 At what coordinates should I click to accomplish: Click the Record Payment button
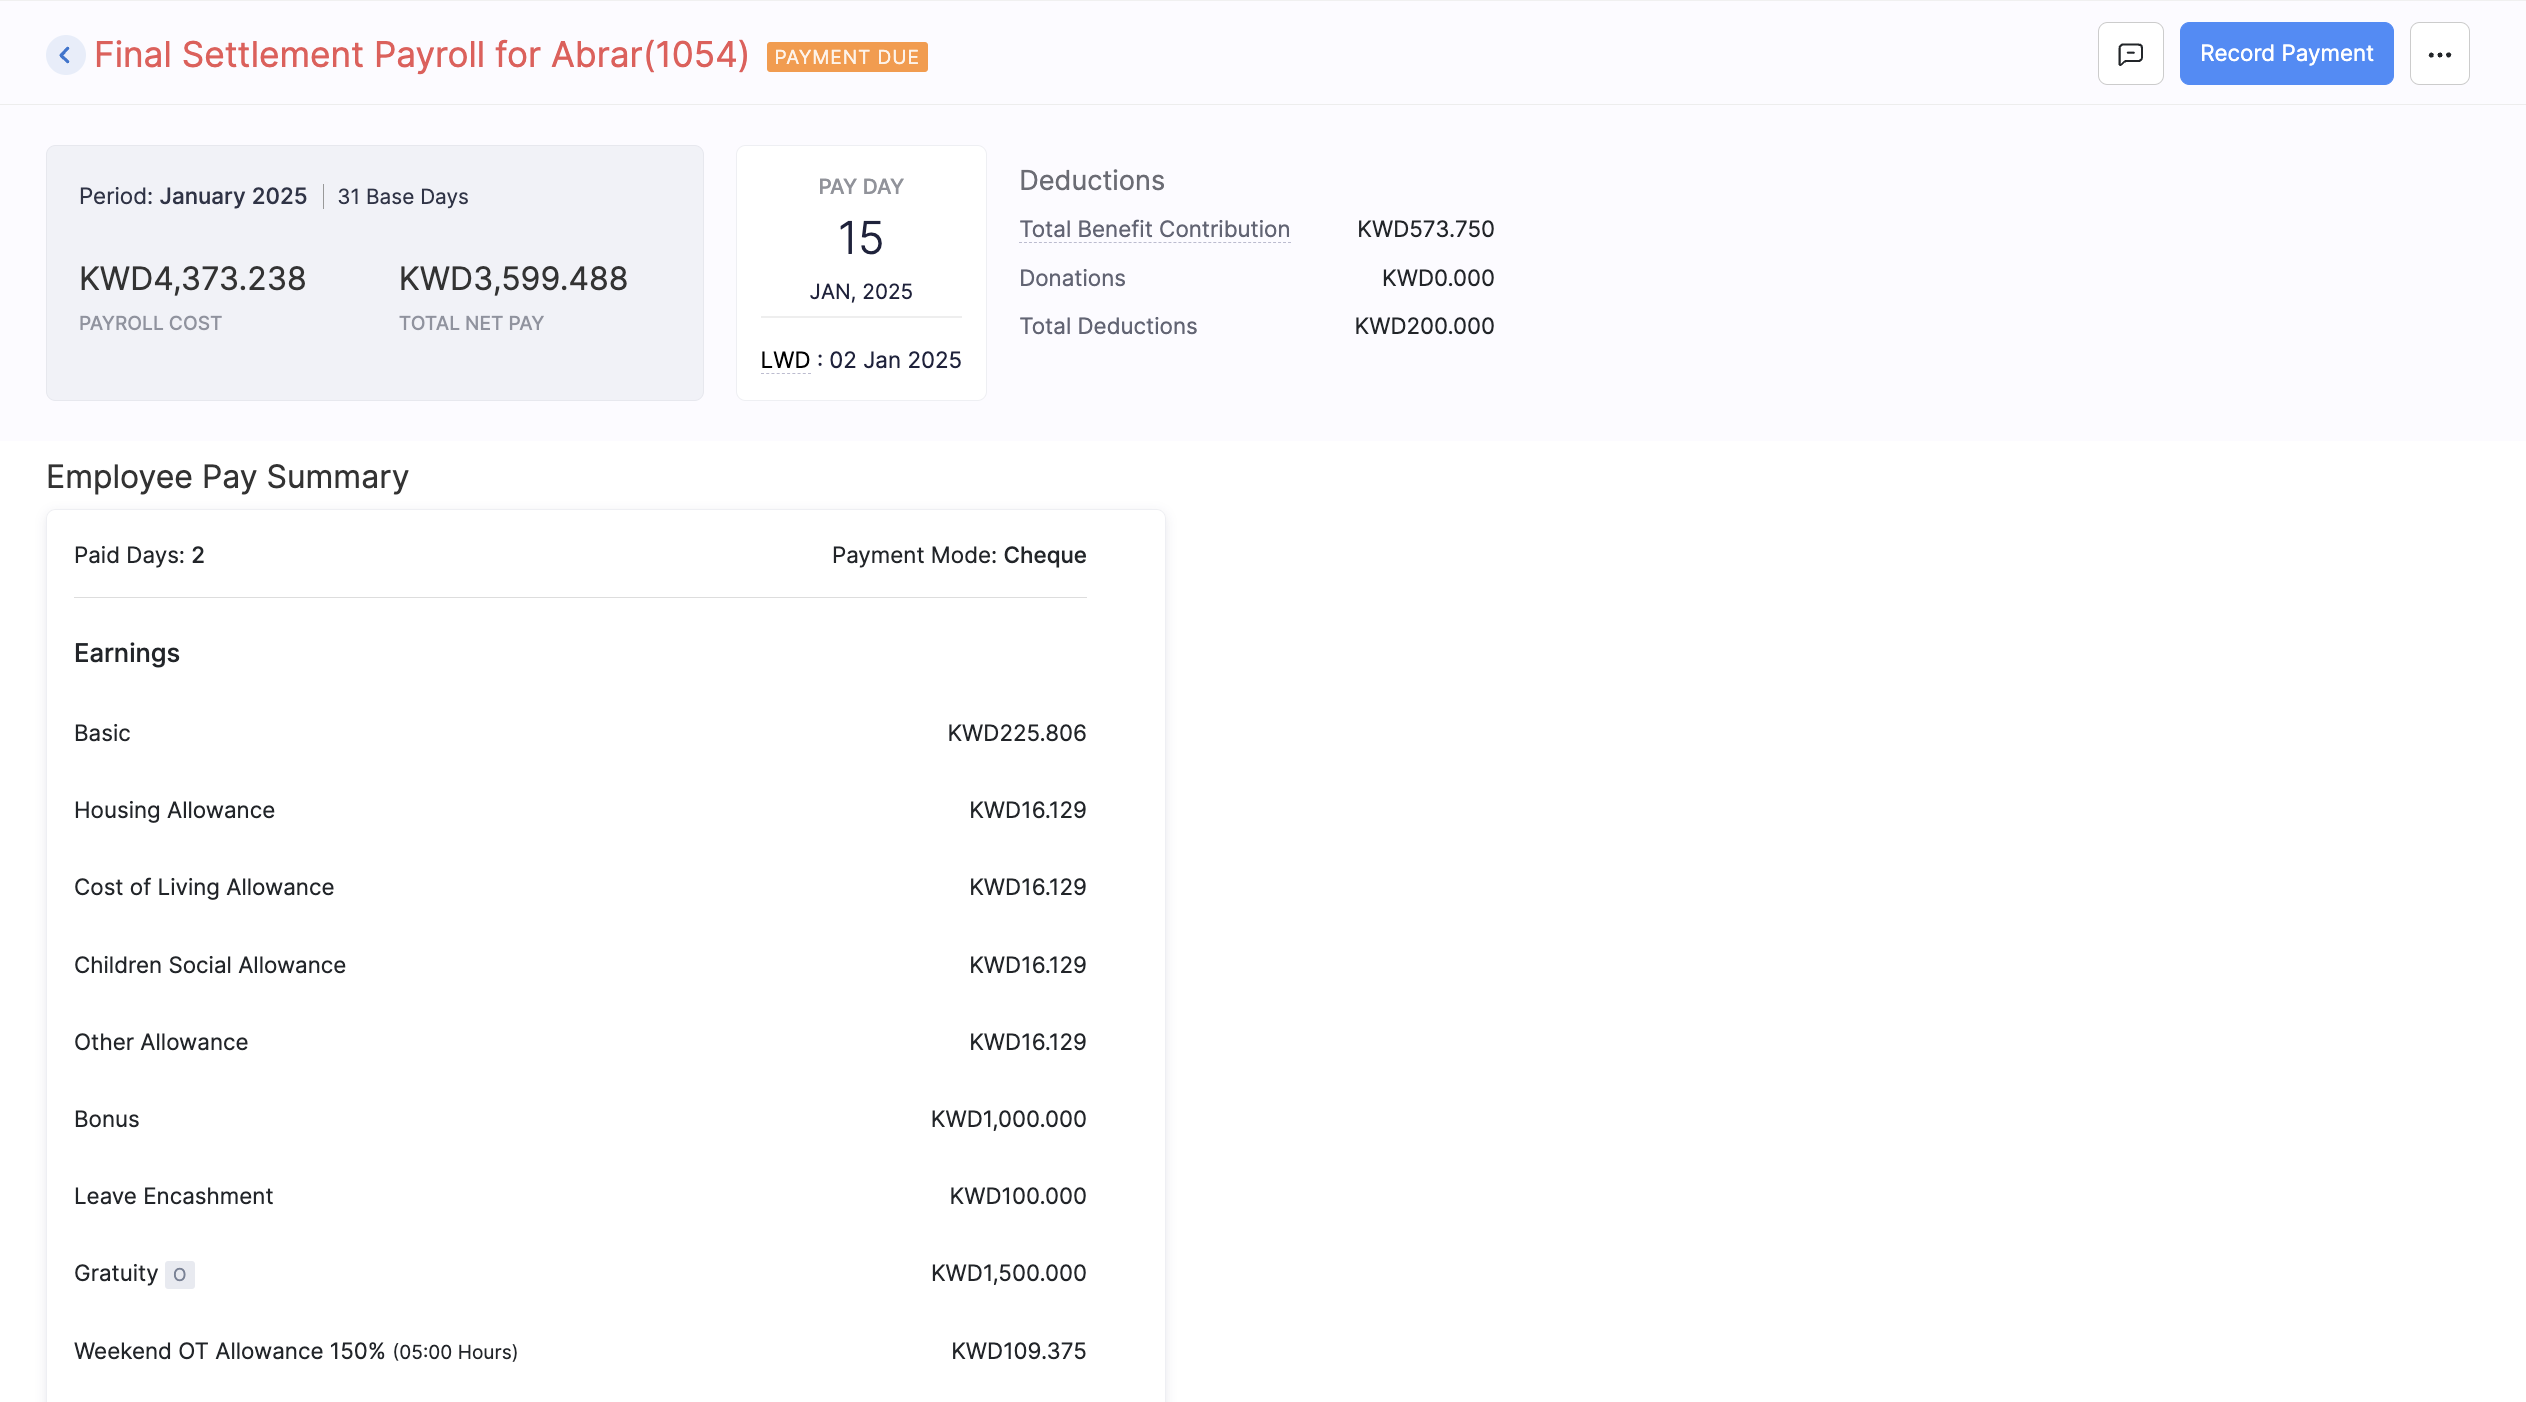(x=2286, y=54)
